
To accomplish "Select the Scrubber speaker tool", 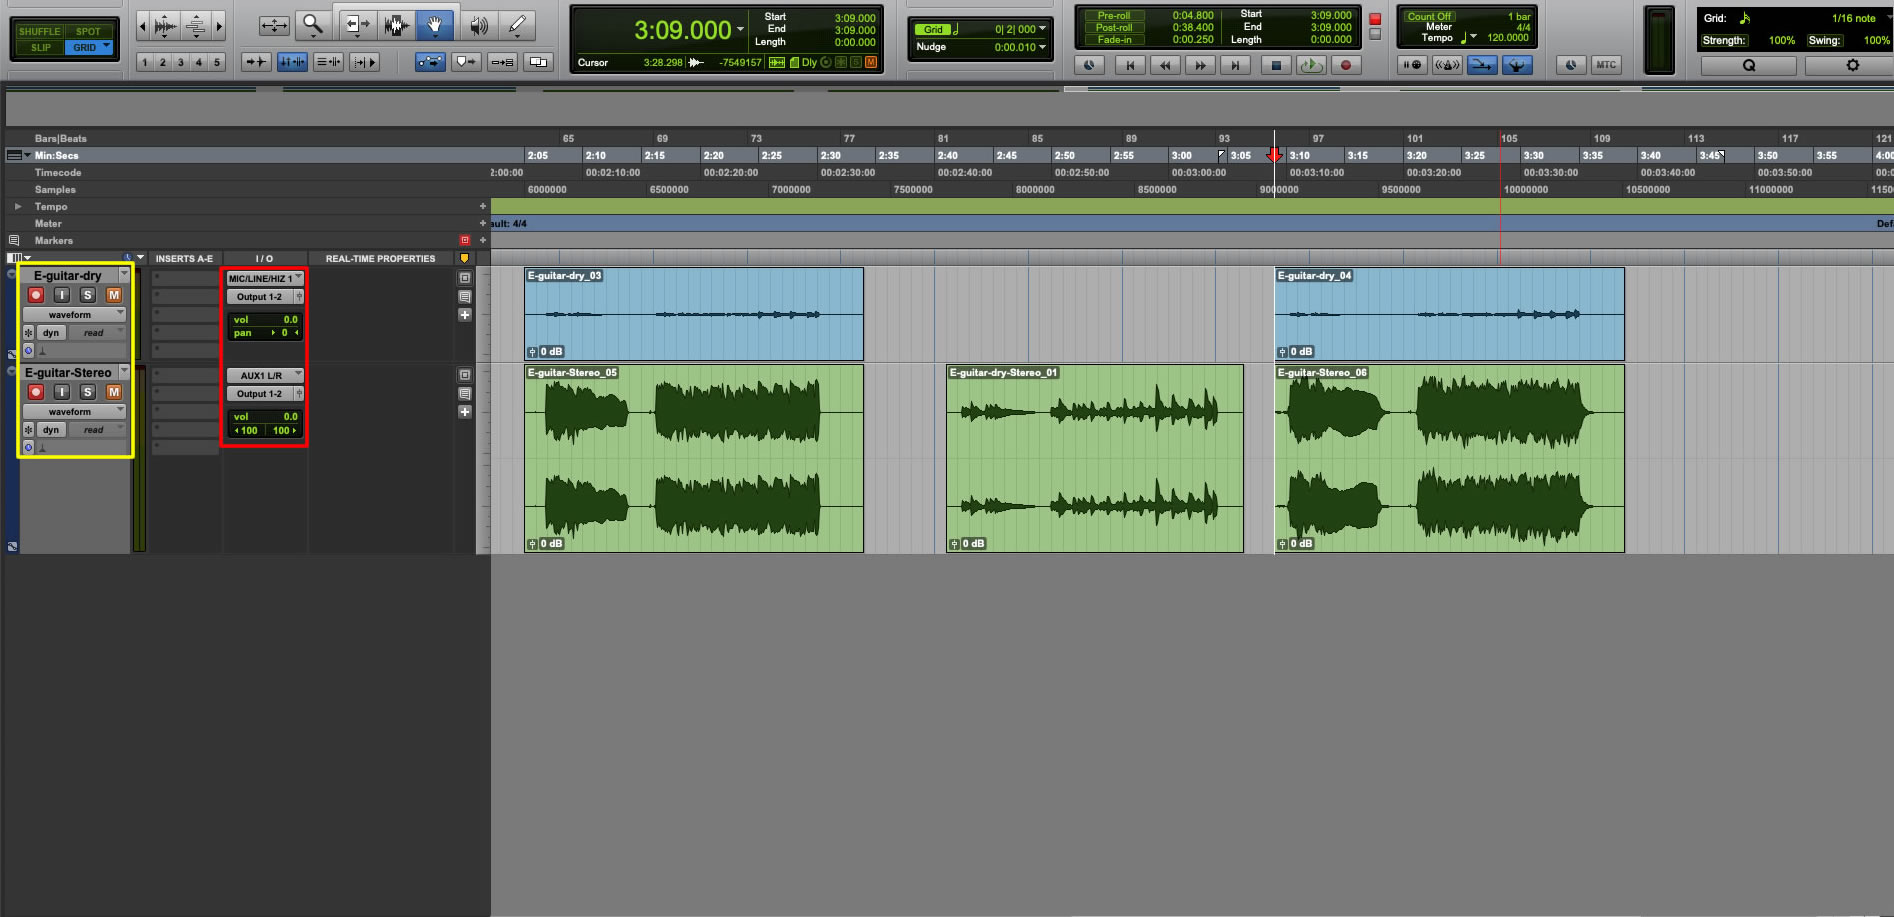I will 479,25.
